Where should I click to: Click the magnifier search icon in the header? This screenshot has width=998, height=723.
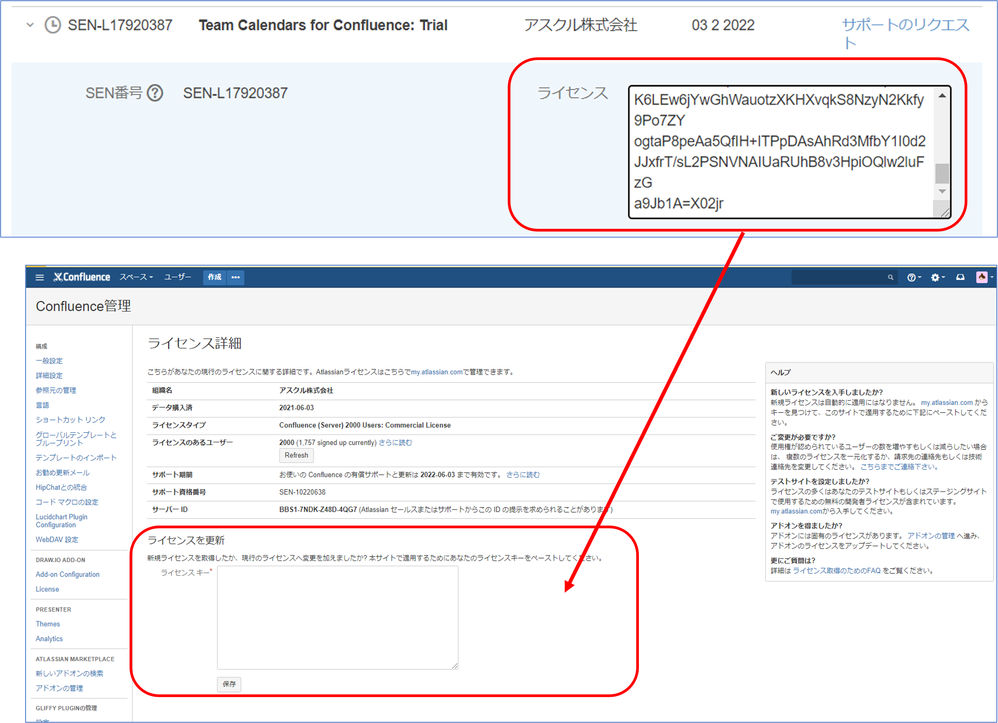coord(890,277)
